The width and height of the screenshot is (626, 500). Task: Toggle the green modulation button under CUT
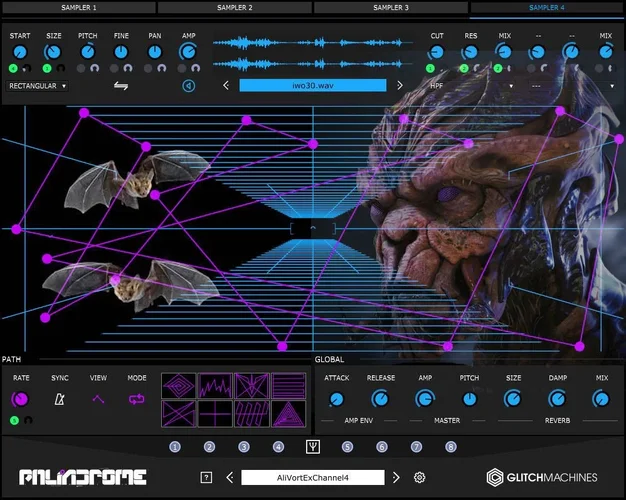(x=430, y=68)
